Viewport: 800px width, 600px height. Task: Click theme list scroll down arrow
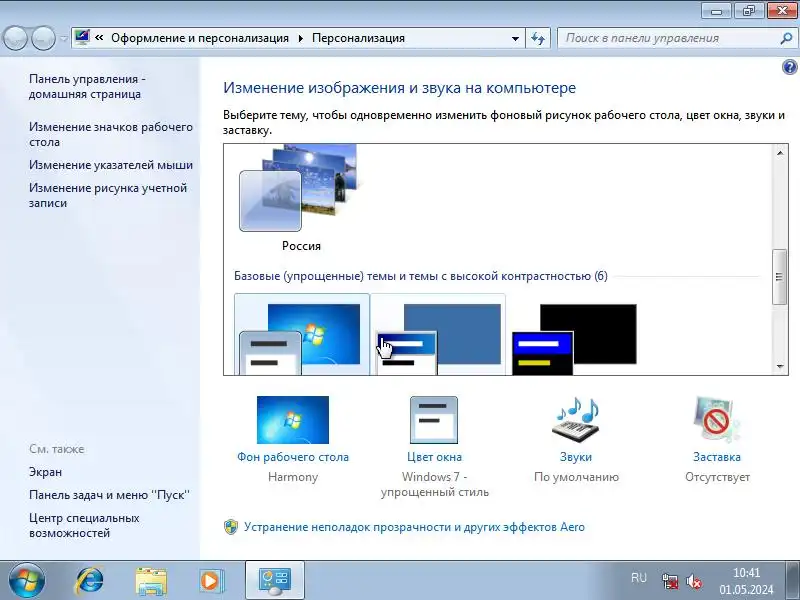tap(780, 366)
